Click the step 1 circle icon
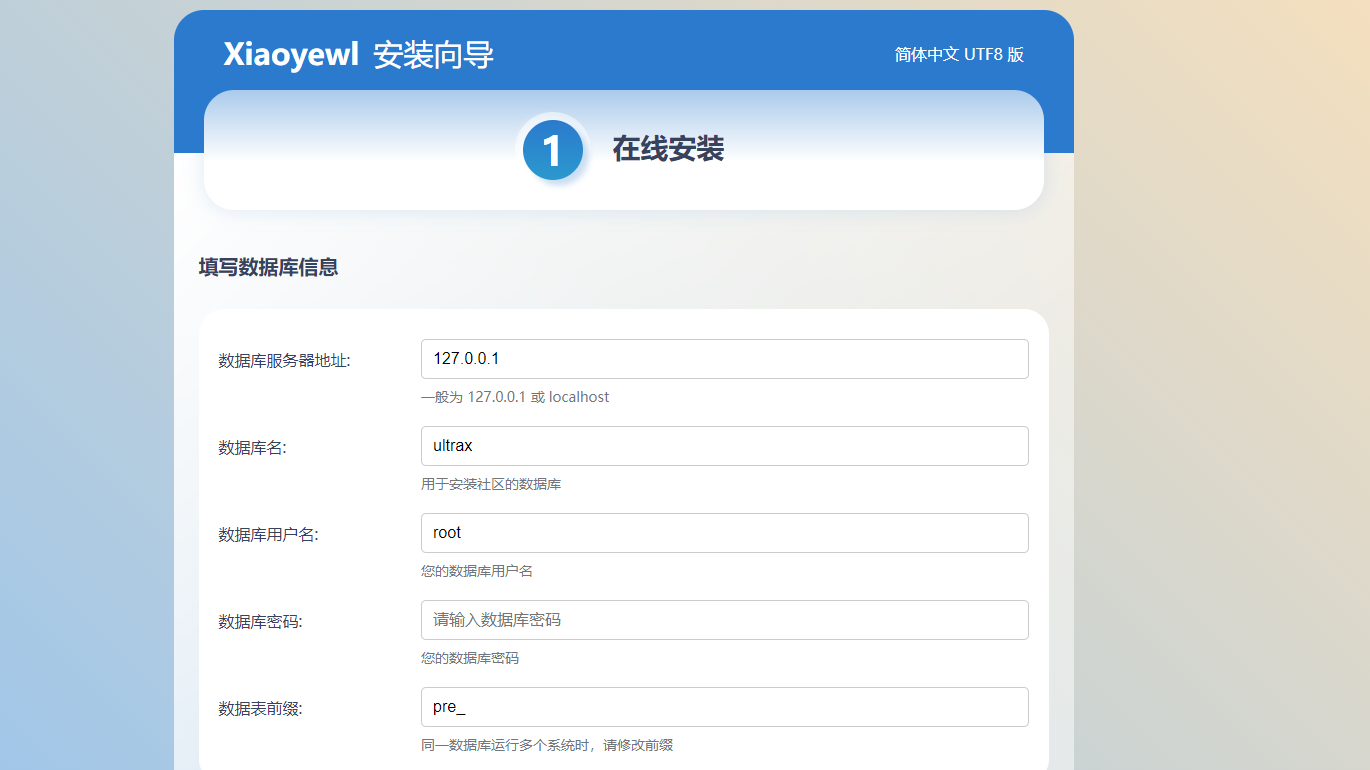Image resolution: width=1370 pixels, height=770 pixels. coord(552,150)
